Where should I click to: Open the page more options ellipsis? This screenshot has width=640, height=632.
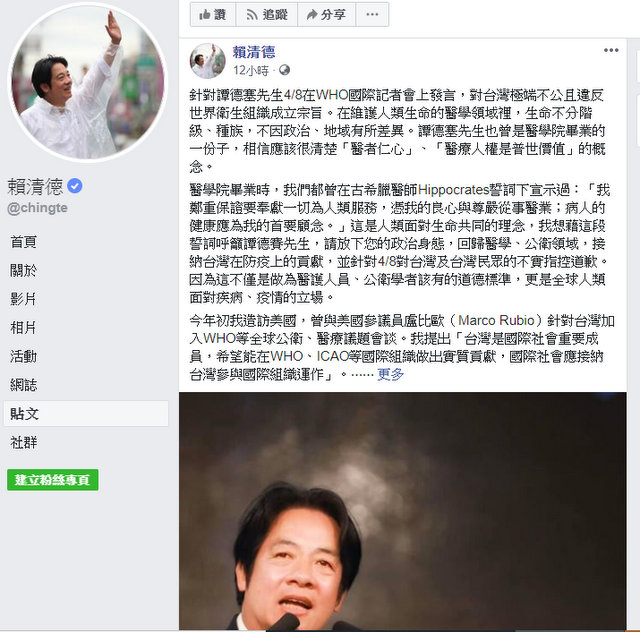[x=372, y=15]
